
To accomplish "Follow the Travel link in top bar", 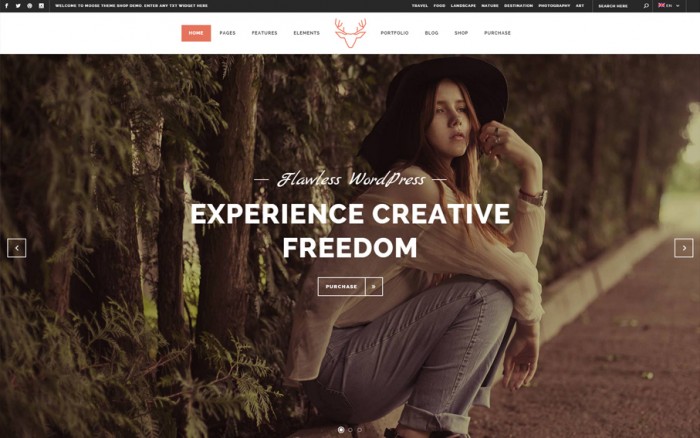I will tap(420, 6).
